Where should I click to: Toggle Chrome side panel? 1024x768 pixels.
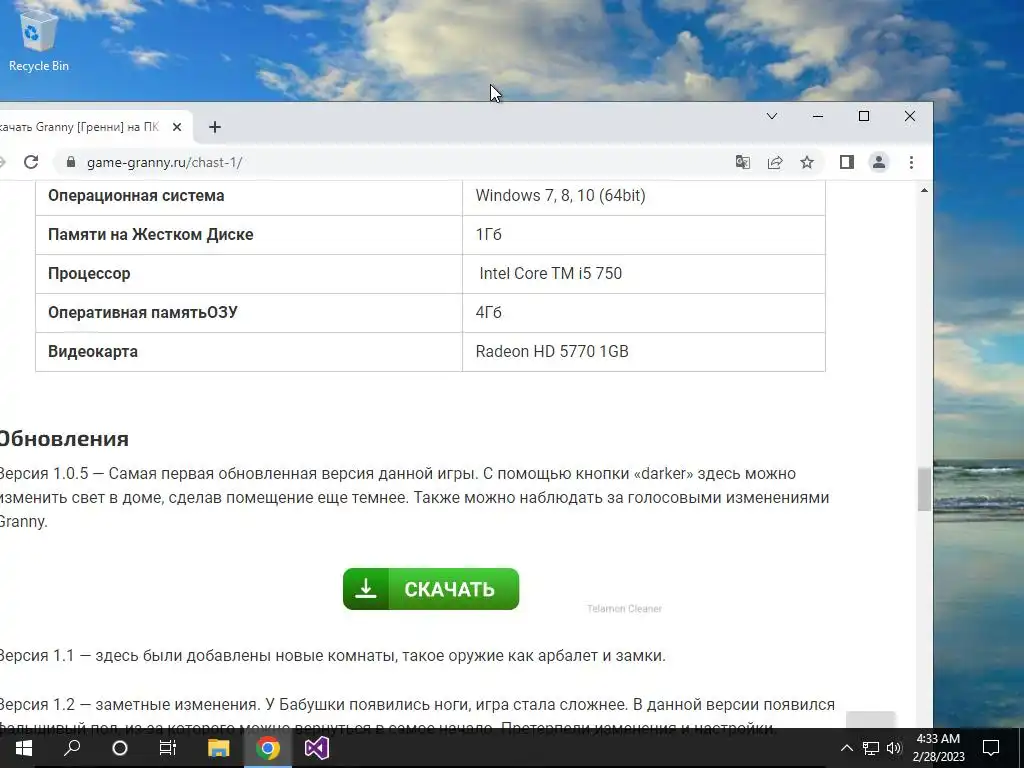click(846, 162)
